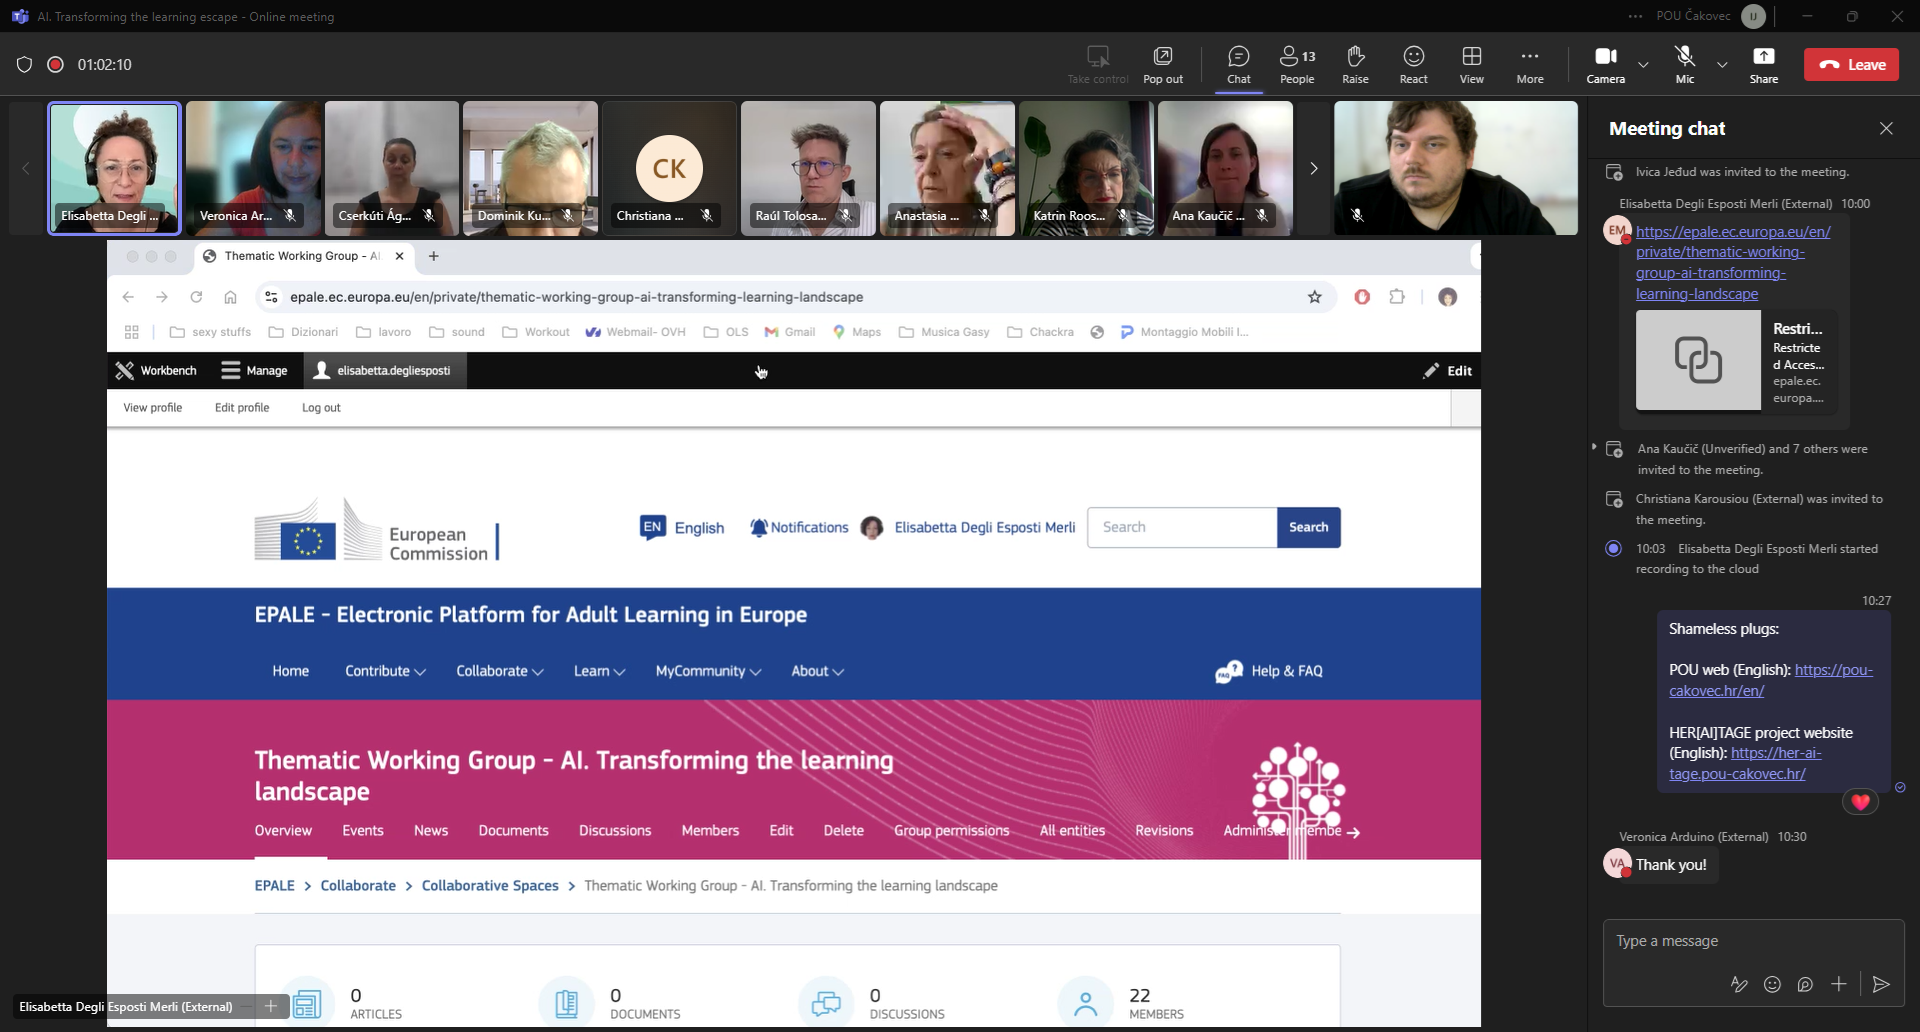Viewport: 1920px width, 1032px height.
Task: Close the Meeting chat panel
Action: tap(1886, 128)
